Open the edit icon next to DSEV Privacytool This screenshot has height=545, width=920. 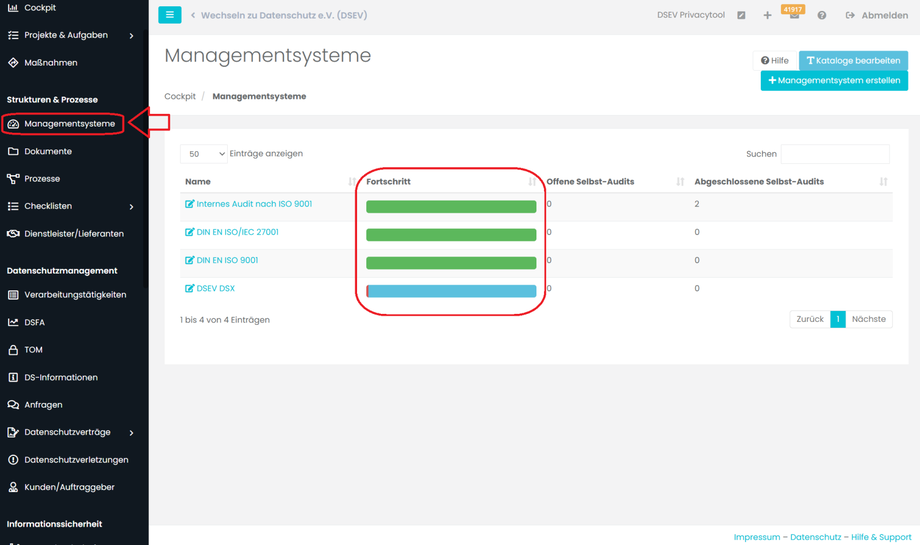pos(741,15)
